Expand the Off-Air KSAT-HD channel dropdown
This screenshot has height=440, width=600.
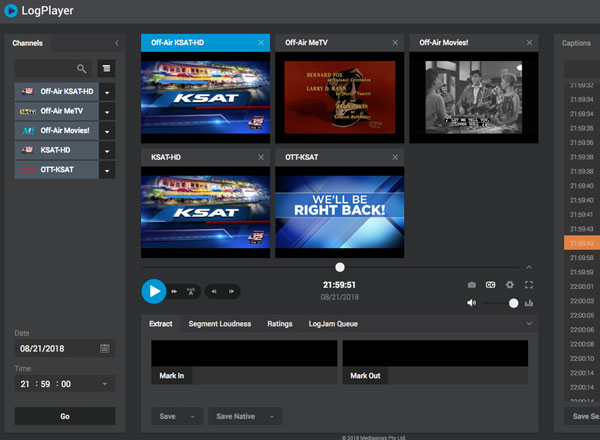(x=107, y=91)
